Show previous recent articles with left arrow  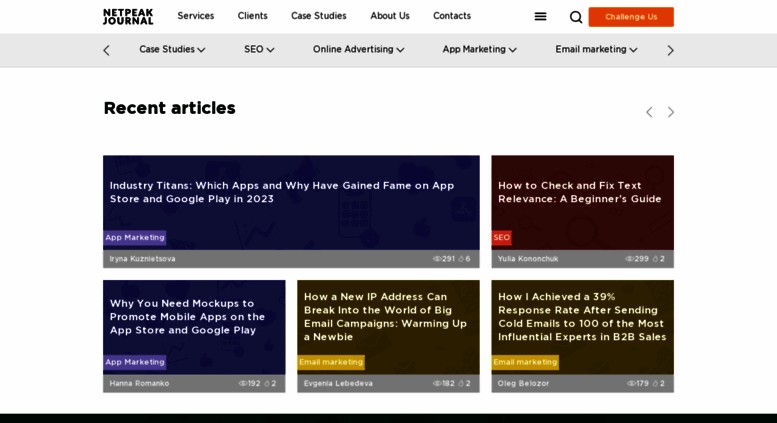point(649,112)
